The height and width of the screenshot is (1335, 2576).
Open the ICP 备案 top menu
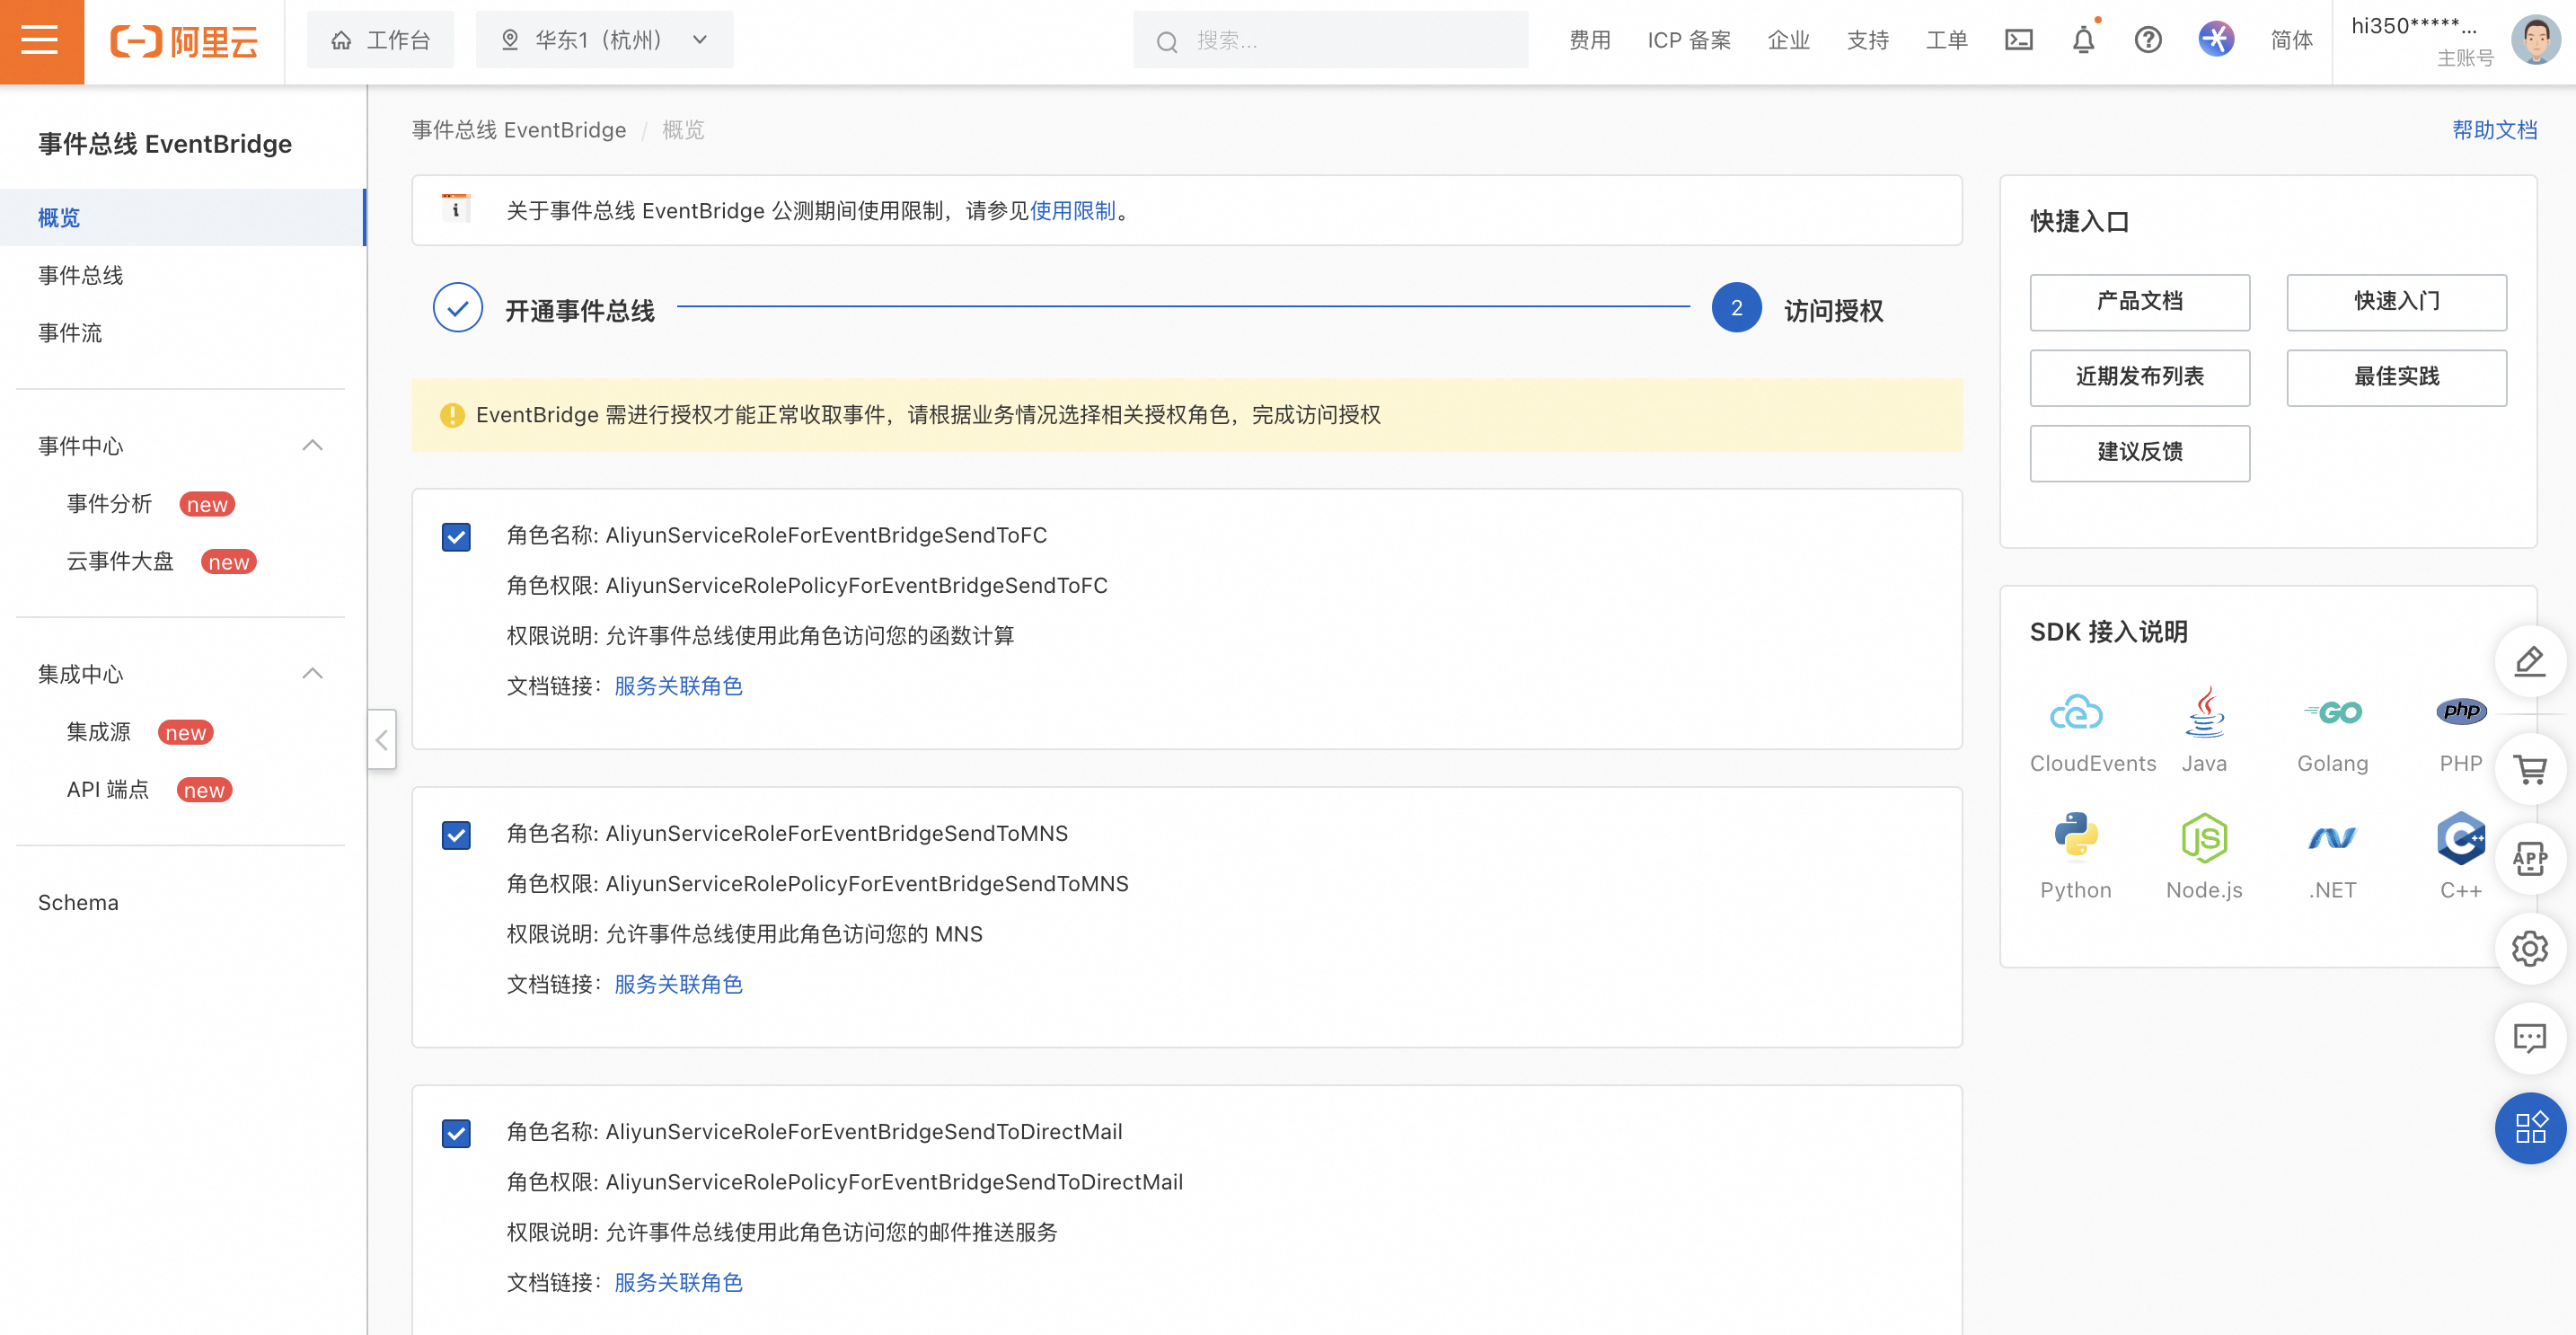click(1689, 40)
